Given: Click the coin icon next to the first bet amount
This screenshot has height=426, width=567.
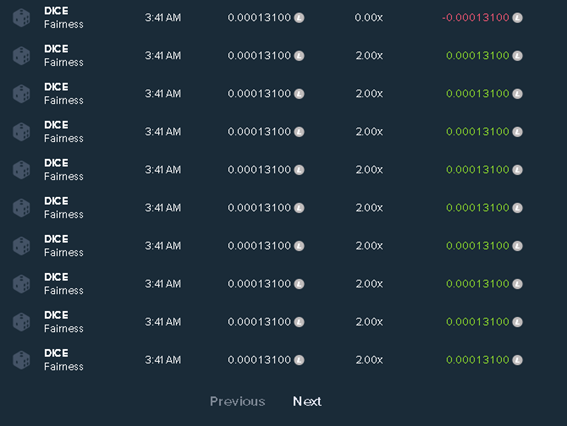Looking at the screenshot, I should 299,18.
